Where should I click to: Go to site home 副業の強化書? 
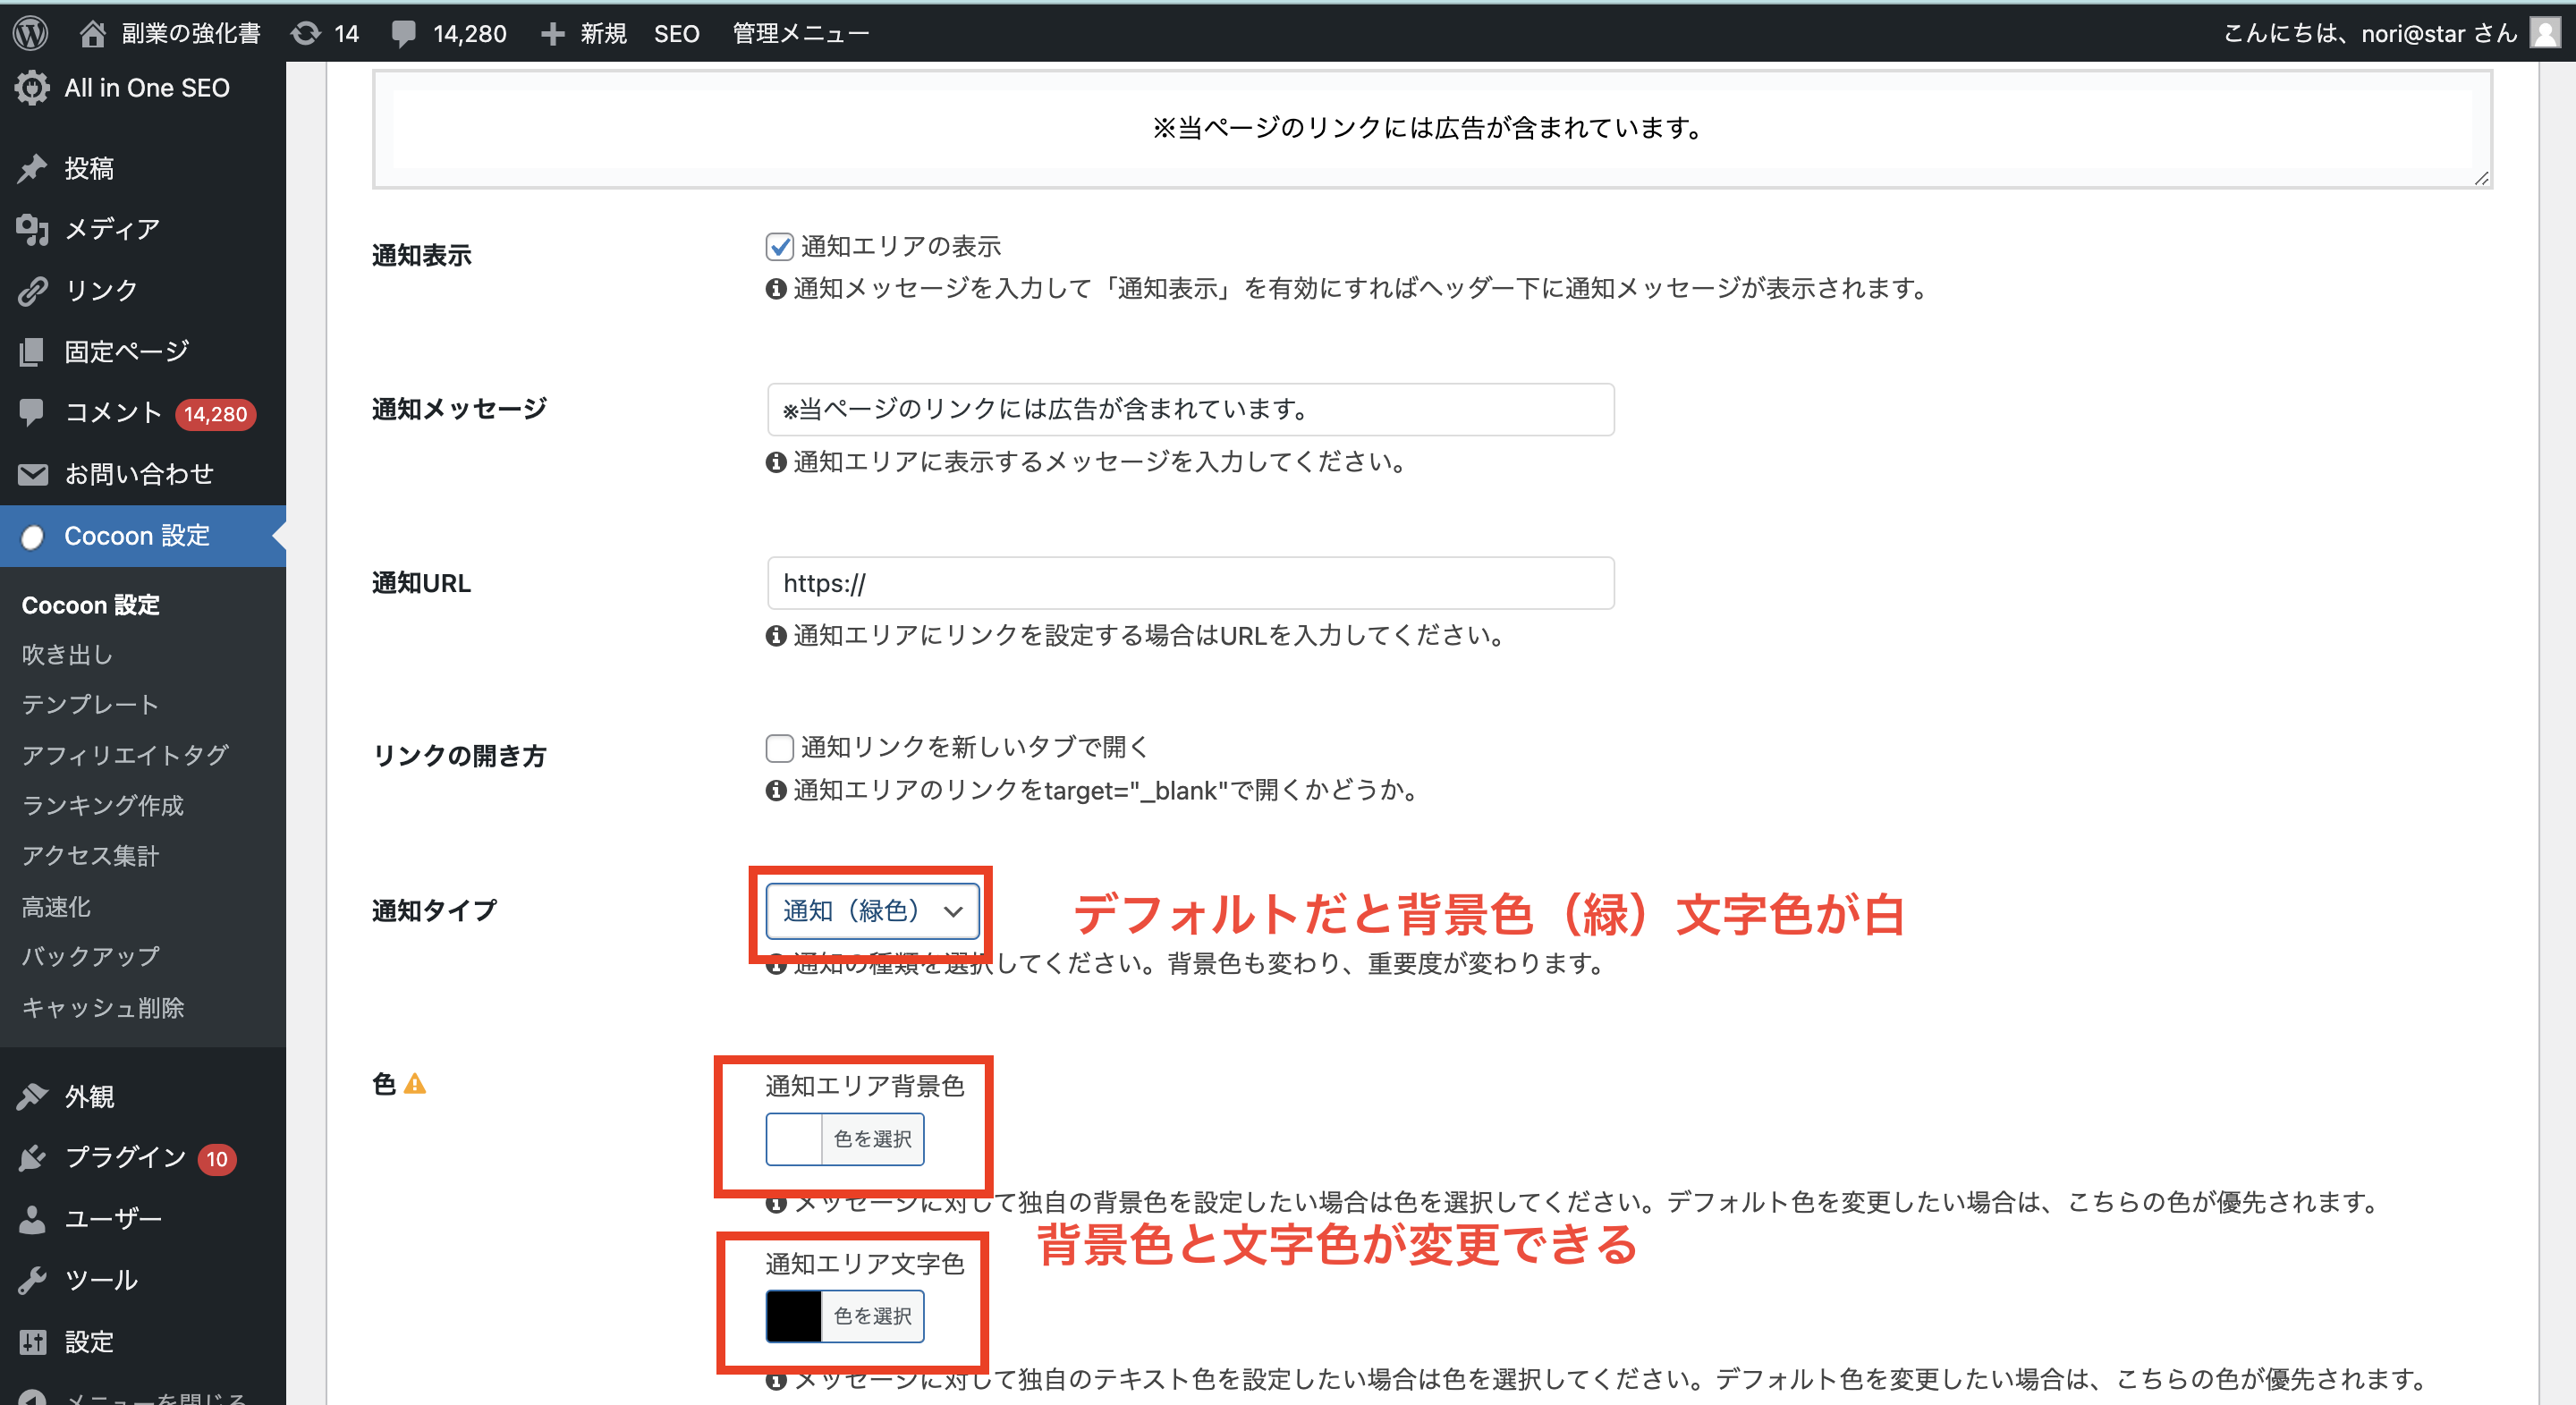[x=170, y=33]
